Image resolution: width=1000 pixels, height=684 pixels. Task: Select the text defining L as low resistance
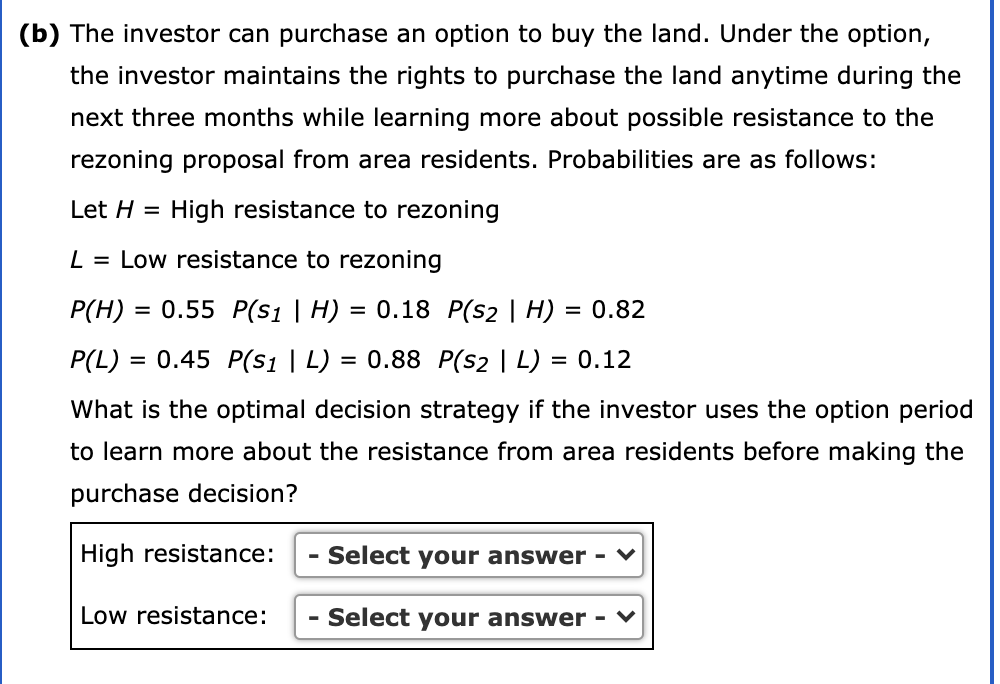[x=255, y=260]
